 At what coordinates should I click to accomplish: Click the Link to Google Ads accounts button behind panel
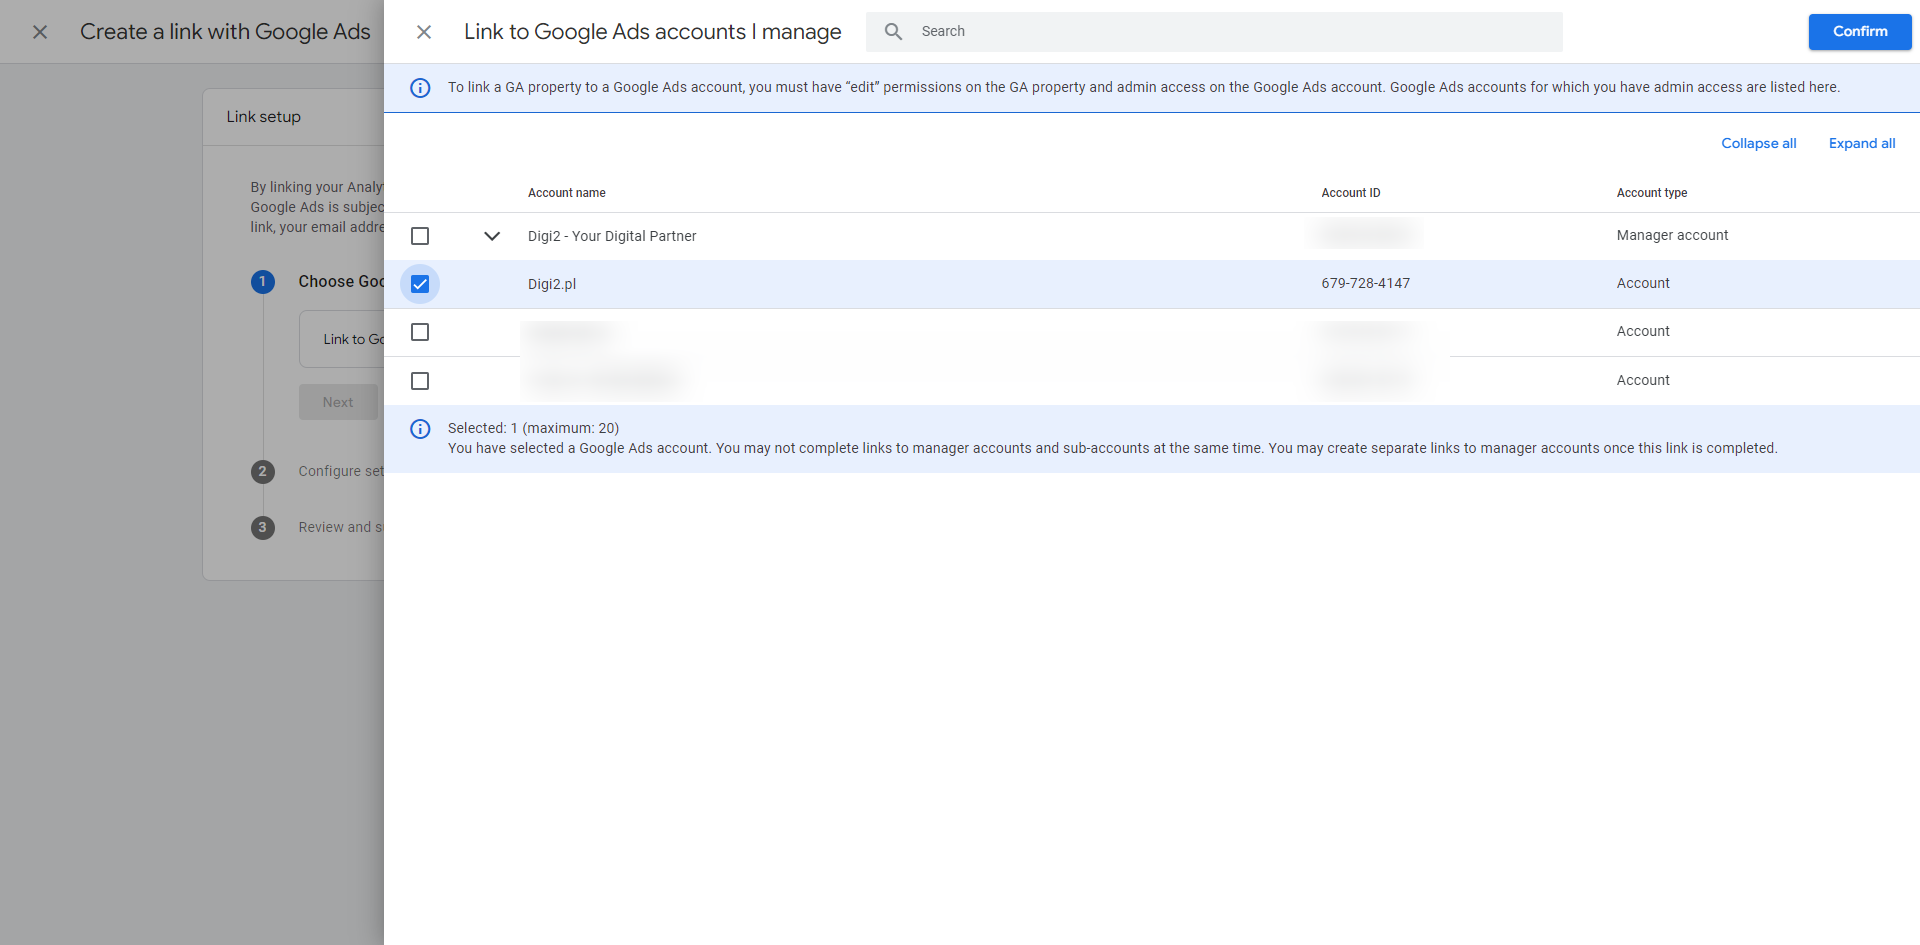coord(342,339)
